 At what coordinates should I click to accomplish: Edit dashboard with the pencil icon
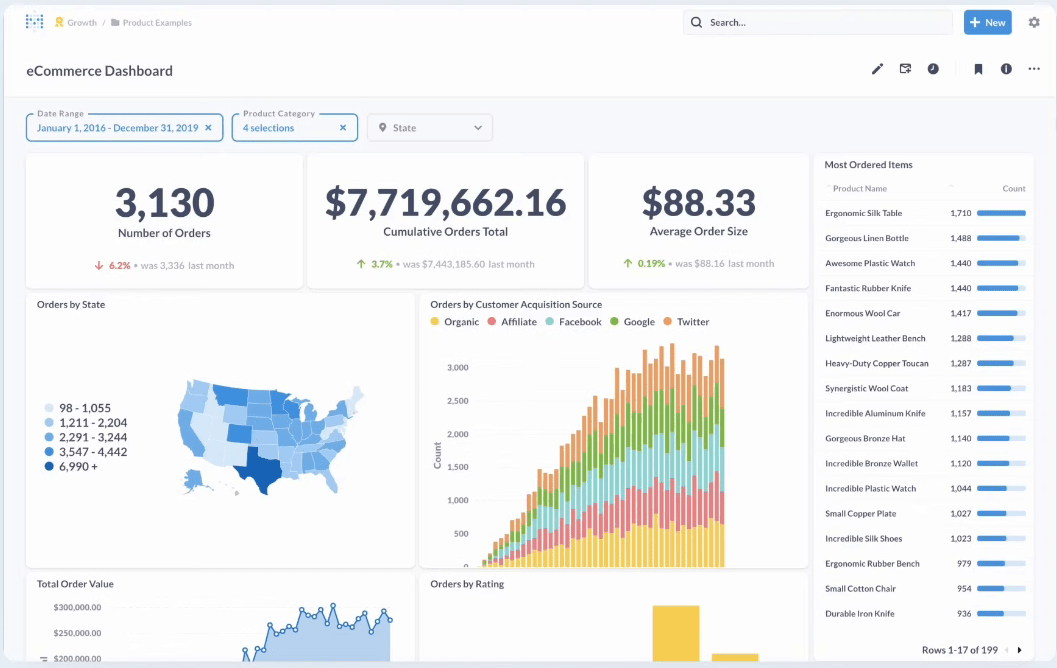877,69
